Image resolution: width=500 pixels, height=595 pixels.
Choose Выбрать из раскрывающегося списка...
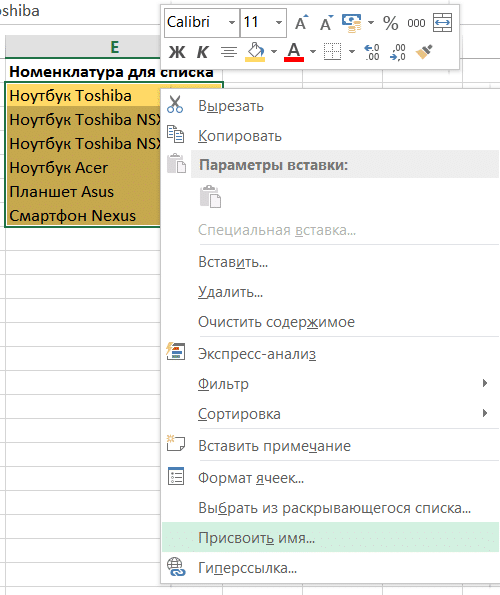point(330,508)
